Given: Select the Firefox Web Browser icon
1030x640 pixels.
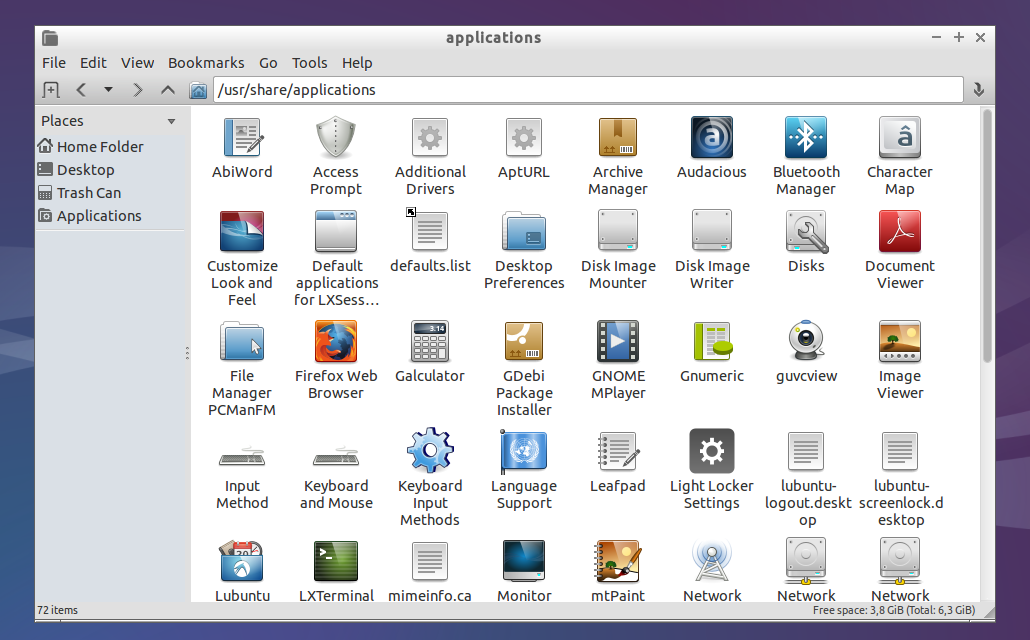Looking at the screenshot, I should pyautogui.click(x=336, y=341).
